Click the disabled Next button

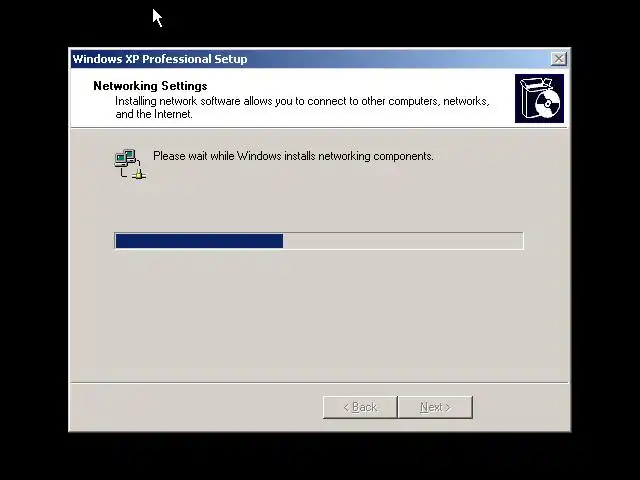click(x=436, y=407)
